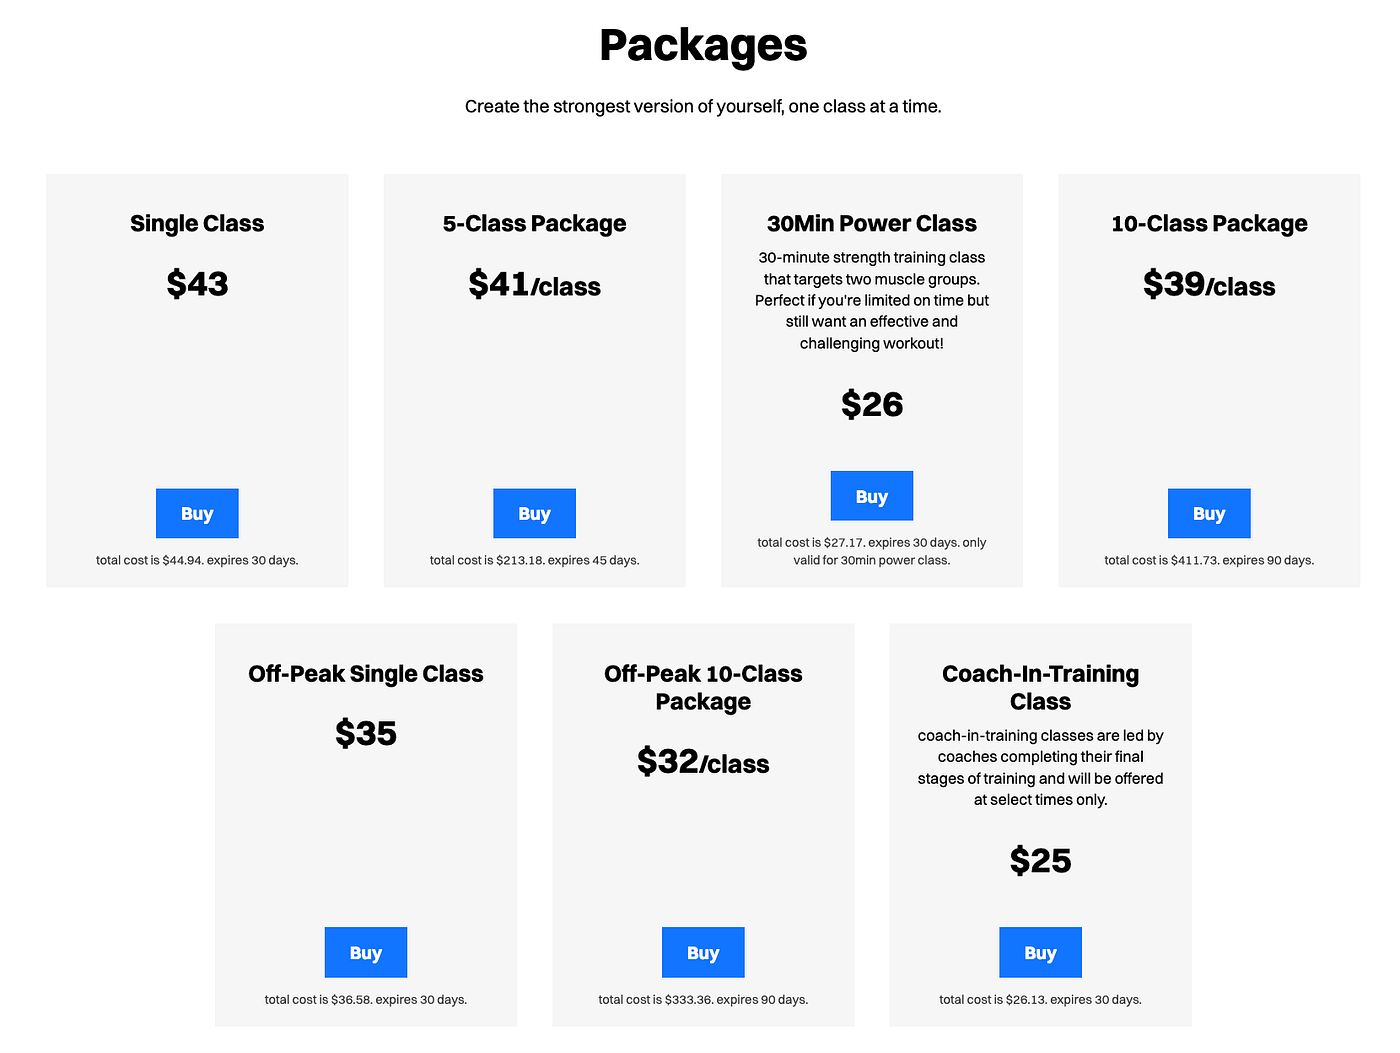
Task: Click Buy under 10-Class Package
Action: point(1209,513)
